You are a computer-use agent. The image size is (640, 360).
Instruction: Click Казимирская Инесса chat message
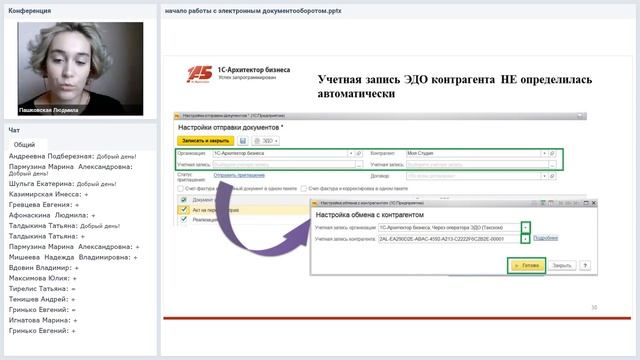[x=49, y=194]
